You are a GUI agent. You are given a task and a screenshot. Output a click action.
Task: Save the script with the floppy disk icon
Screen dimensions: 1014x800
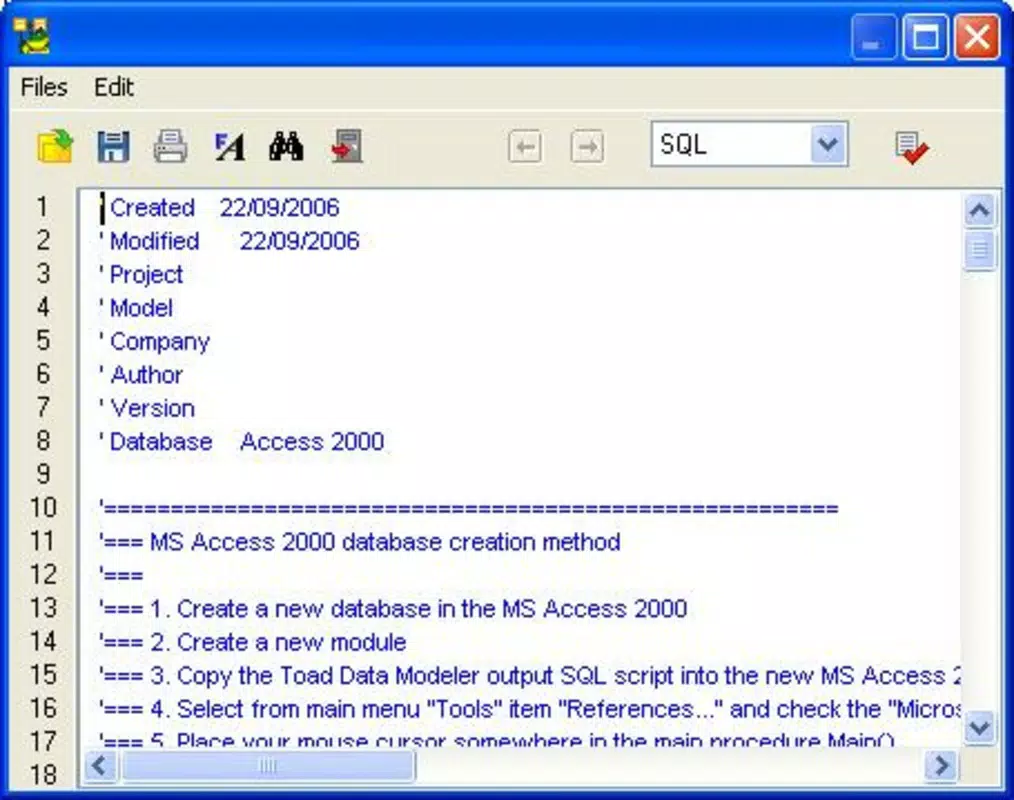click(x=113, y=146)
